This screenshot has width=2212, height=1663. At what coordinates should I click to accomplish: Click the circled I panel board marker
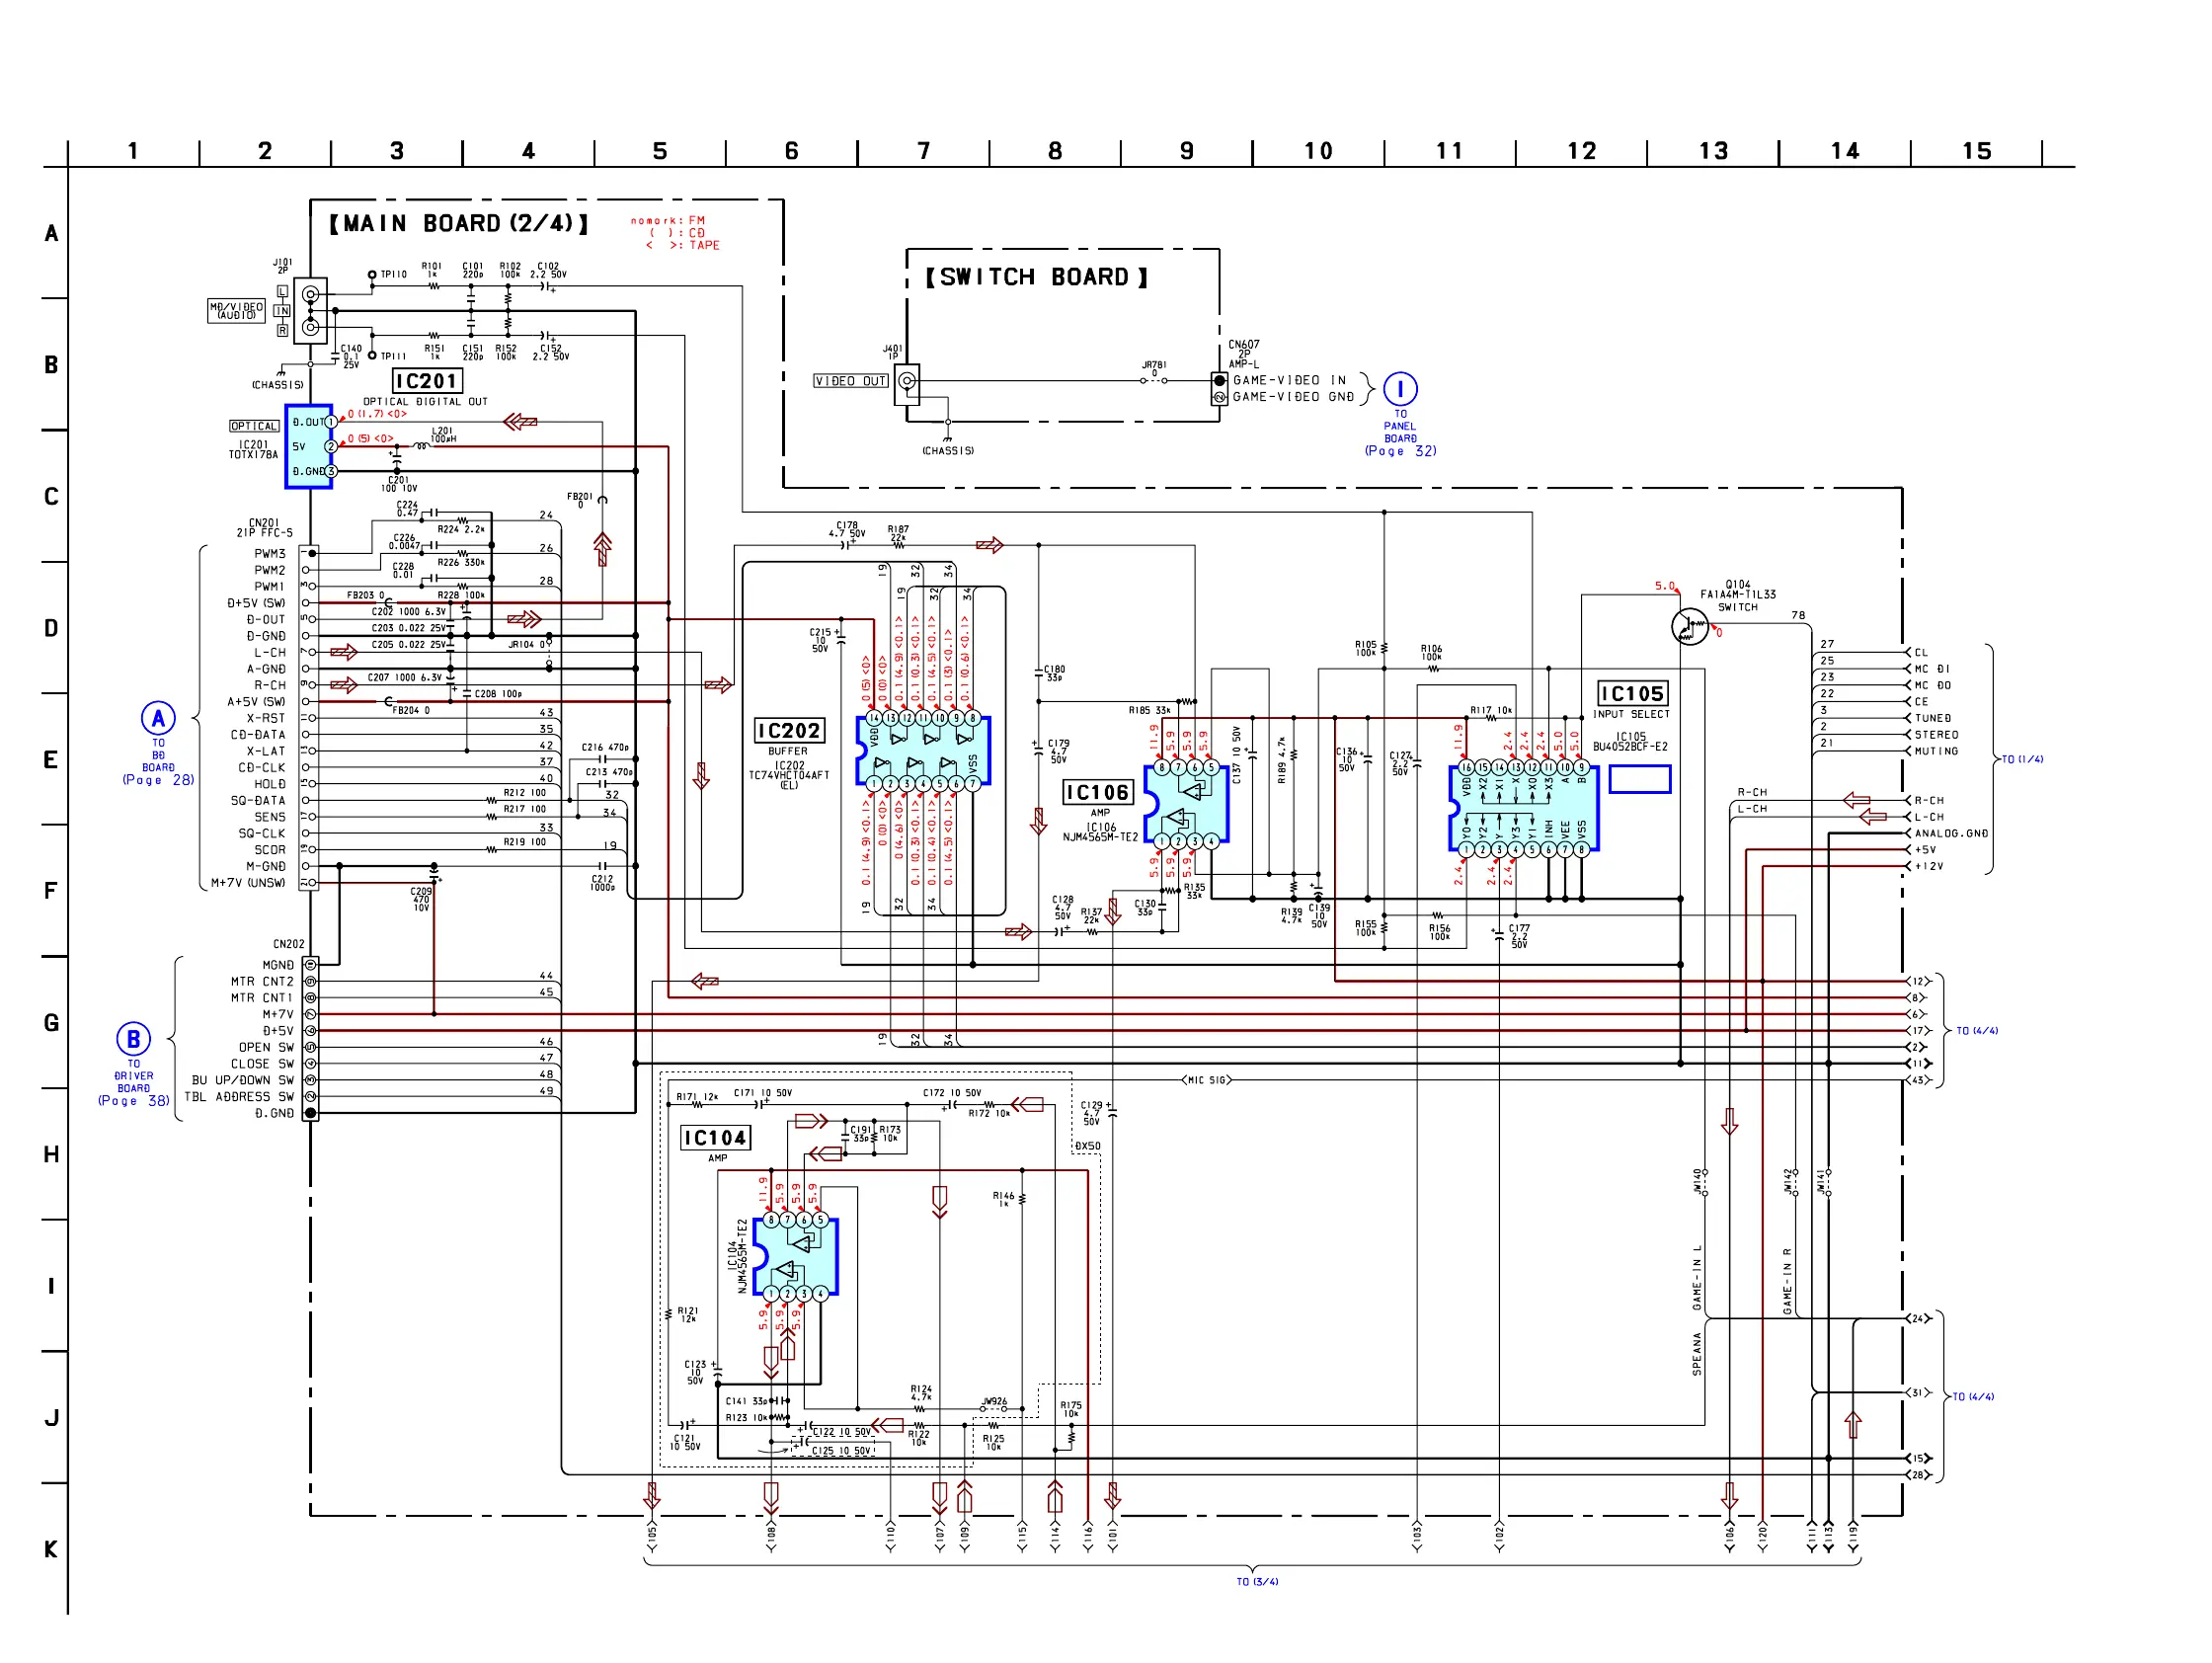coord(1400,389)
